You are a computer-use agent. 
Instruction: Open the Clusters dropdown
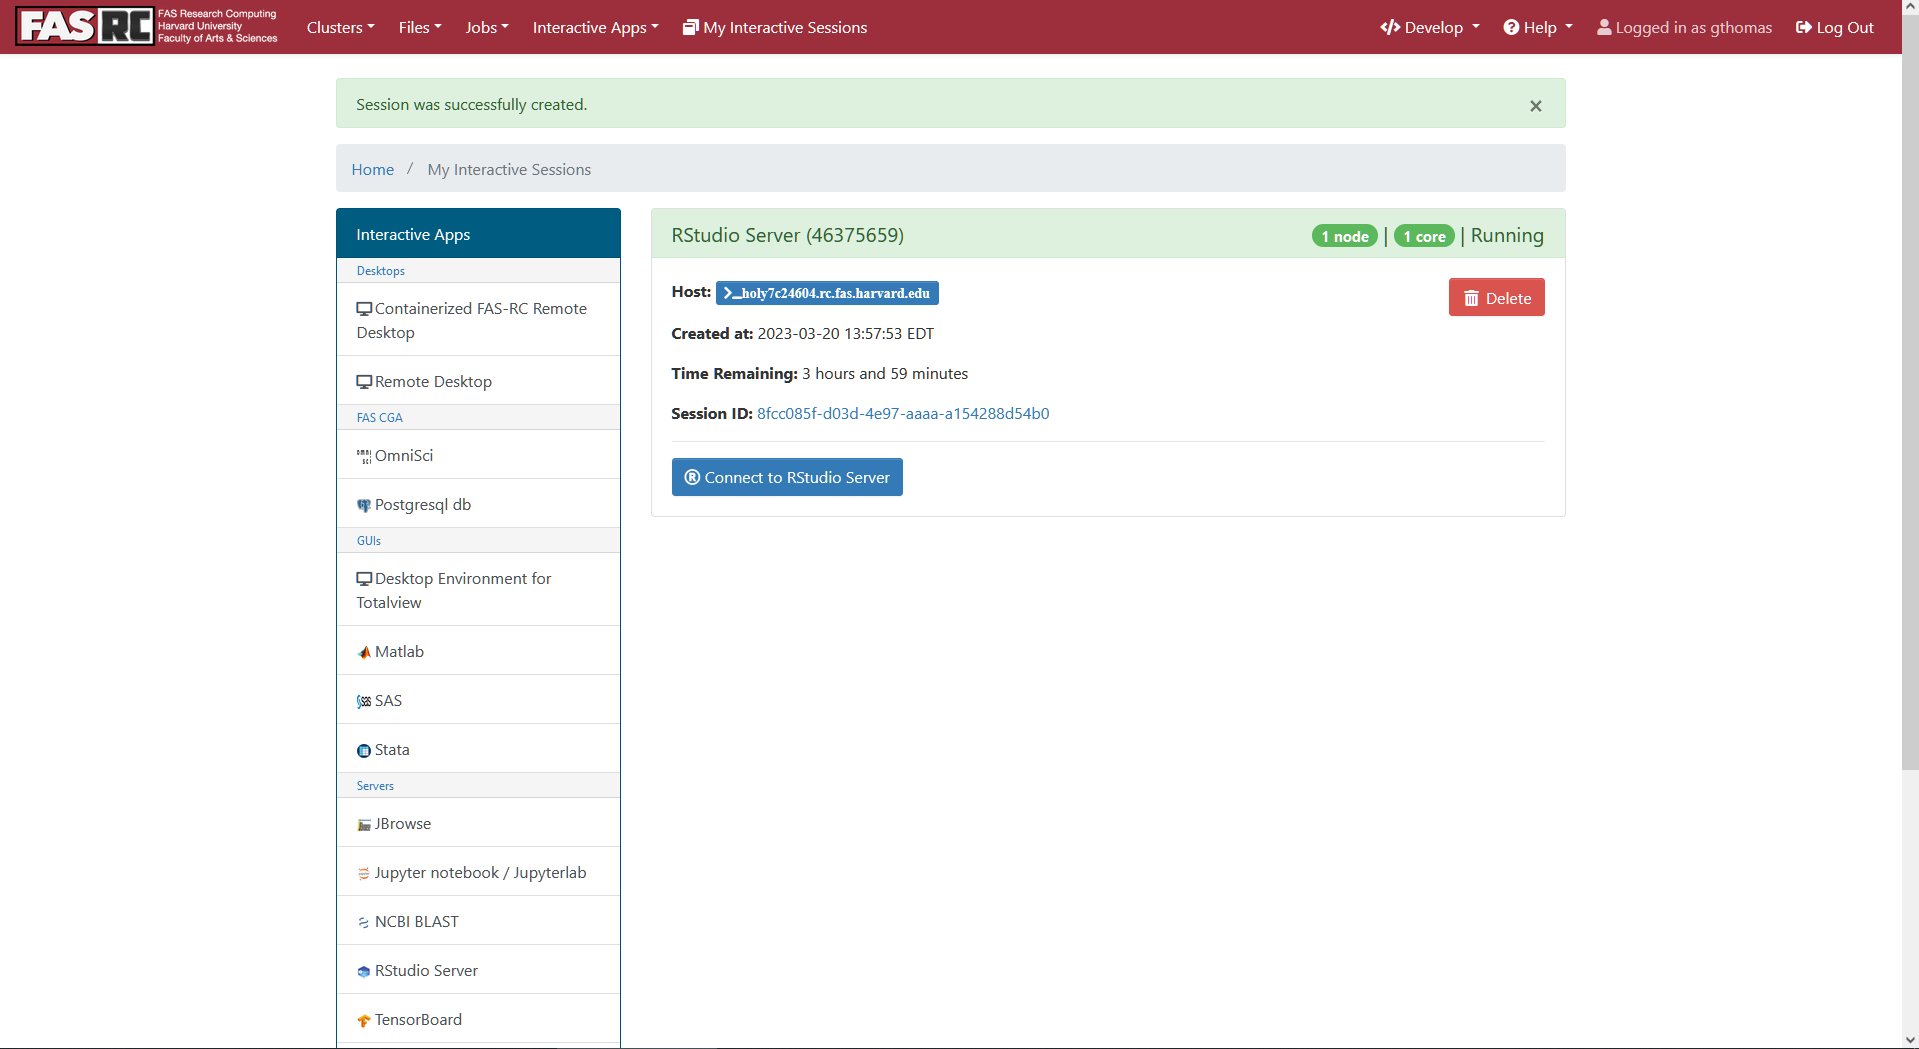coord(340,27)
